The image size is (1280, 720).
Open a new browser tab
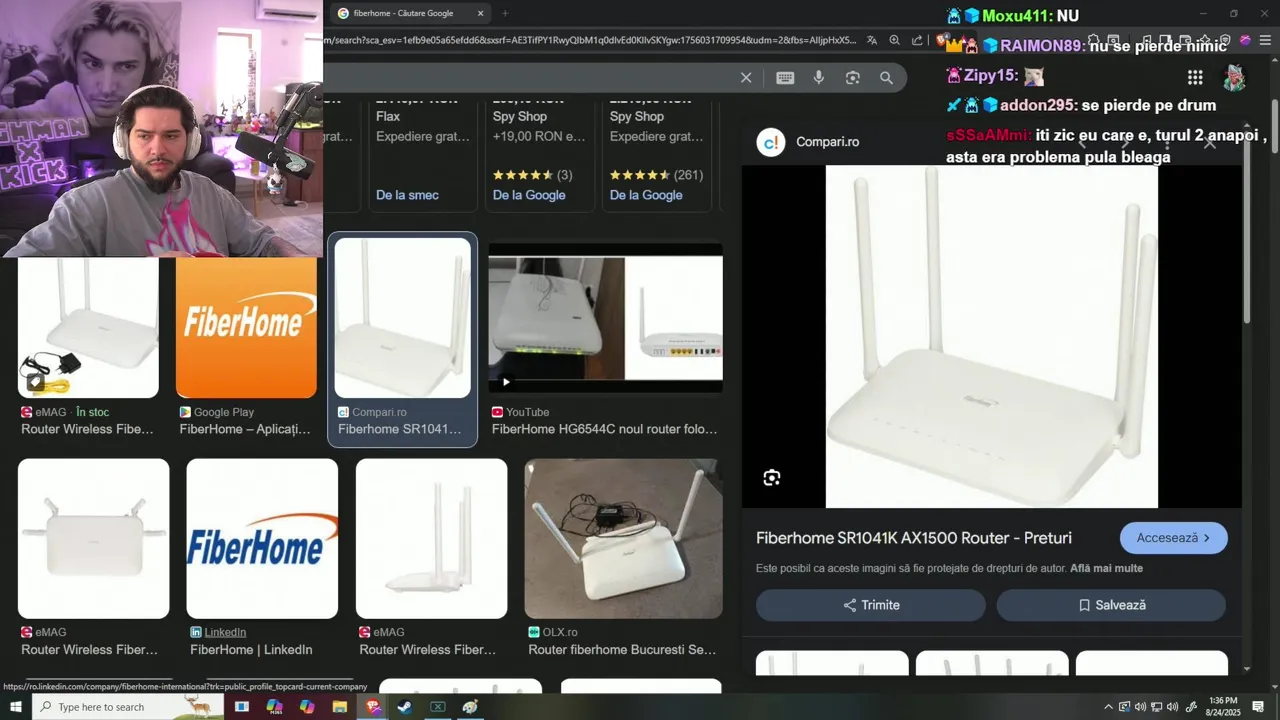tap(505, 13)
